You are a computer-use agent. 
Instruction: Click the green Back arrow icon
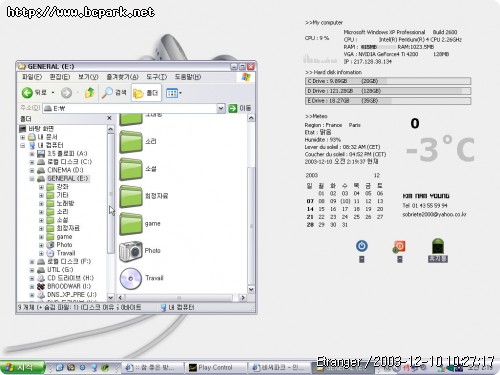tap(27, 92)
